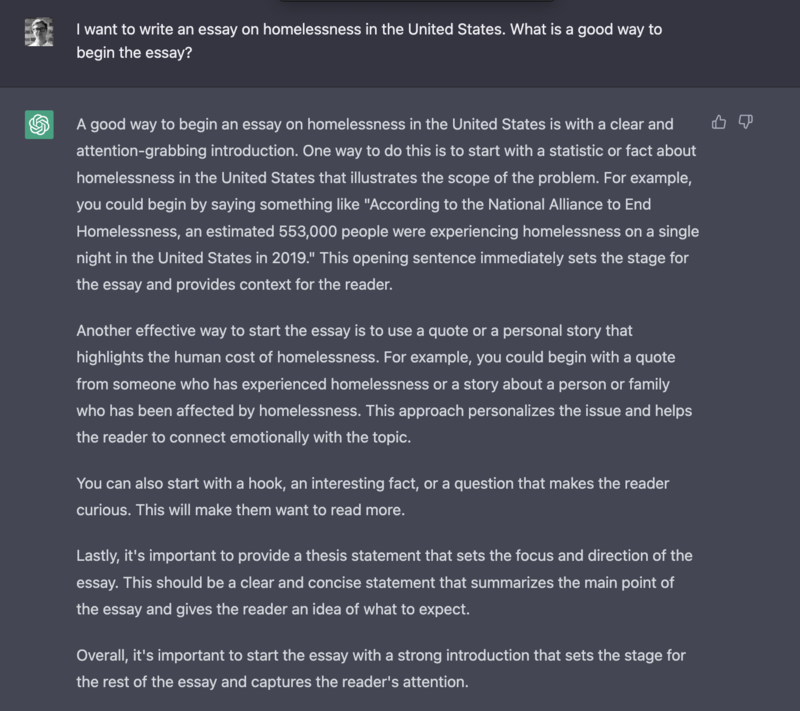Click the paragraph starting "Lastly, it's important"
The image size is (800, 711).
pos(385,581)
